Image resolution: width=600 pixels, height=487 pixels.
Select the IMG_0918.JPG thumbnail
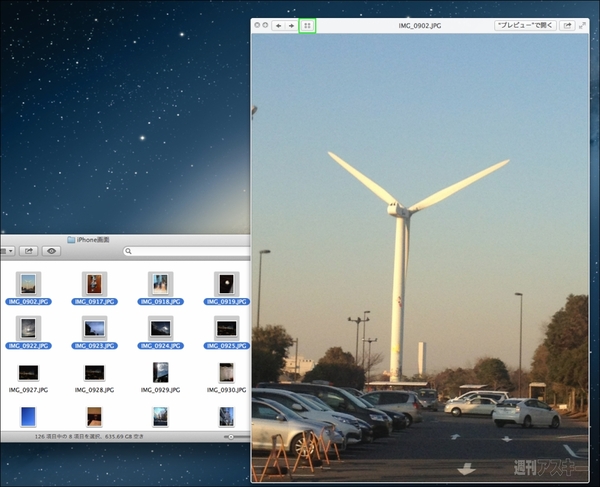[160, 283]
